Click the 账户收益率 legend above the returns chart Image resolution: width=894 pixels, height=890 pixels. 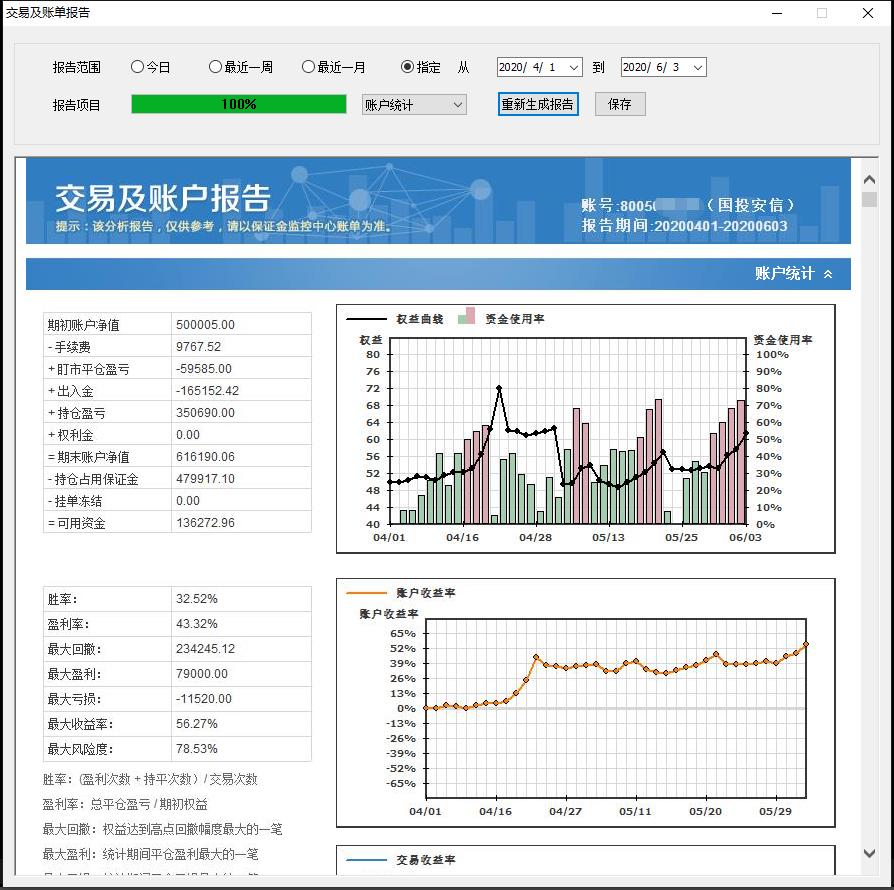427,590
